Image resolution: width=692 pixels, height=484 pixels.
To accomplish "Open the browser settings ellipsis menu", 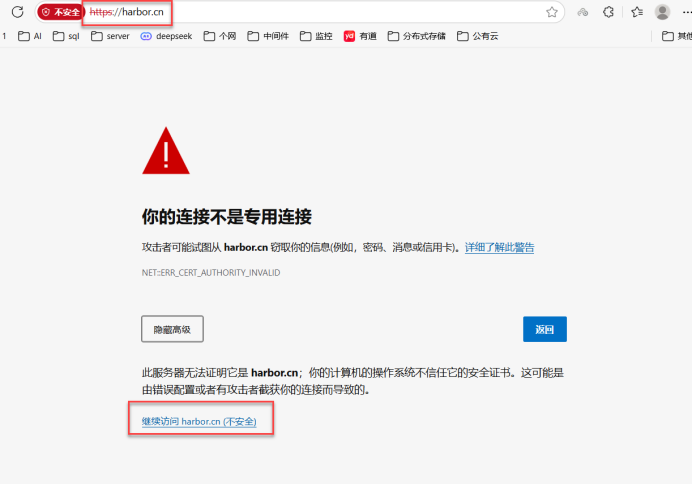I will (685, 12).
